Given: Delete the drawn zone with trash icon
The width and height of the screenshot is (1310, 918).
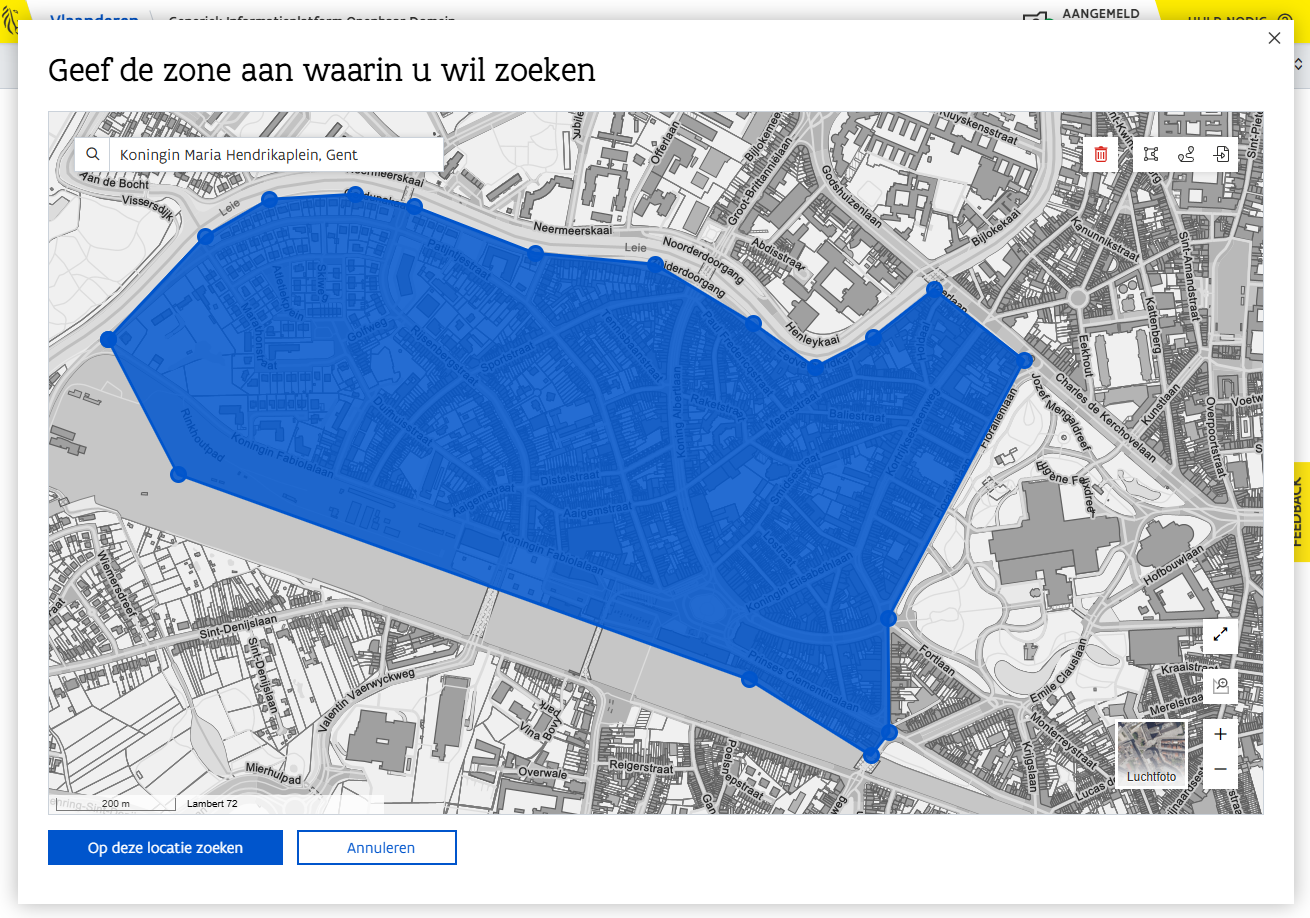Looking at the screenshot, I should tap(1101, 154).
